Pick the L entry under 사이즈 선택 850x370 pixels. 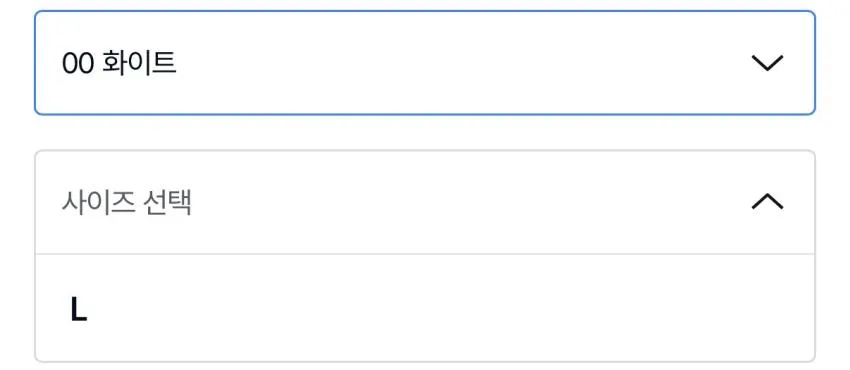(x=425, y=308)
